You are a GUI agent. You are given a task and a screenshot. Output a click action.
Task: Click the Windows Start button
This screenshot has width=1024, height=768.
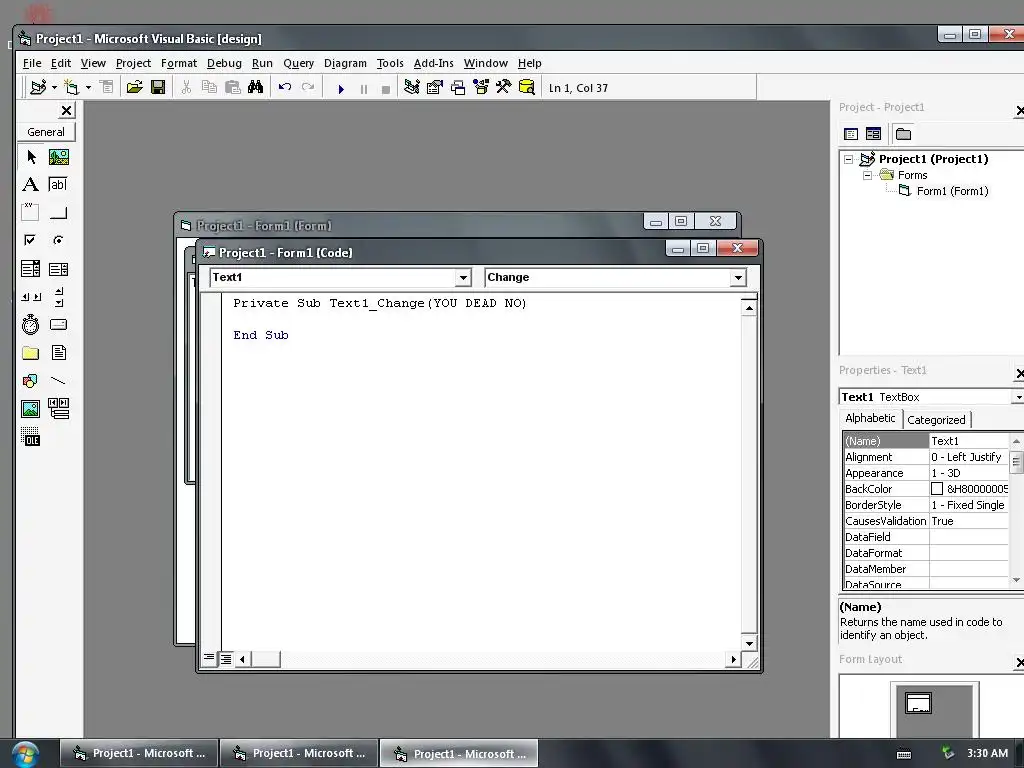point(24,754)
